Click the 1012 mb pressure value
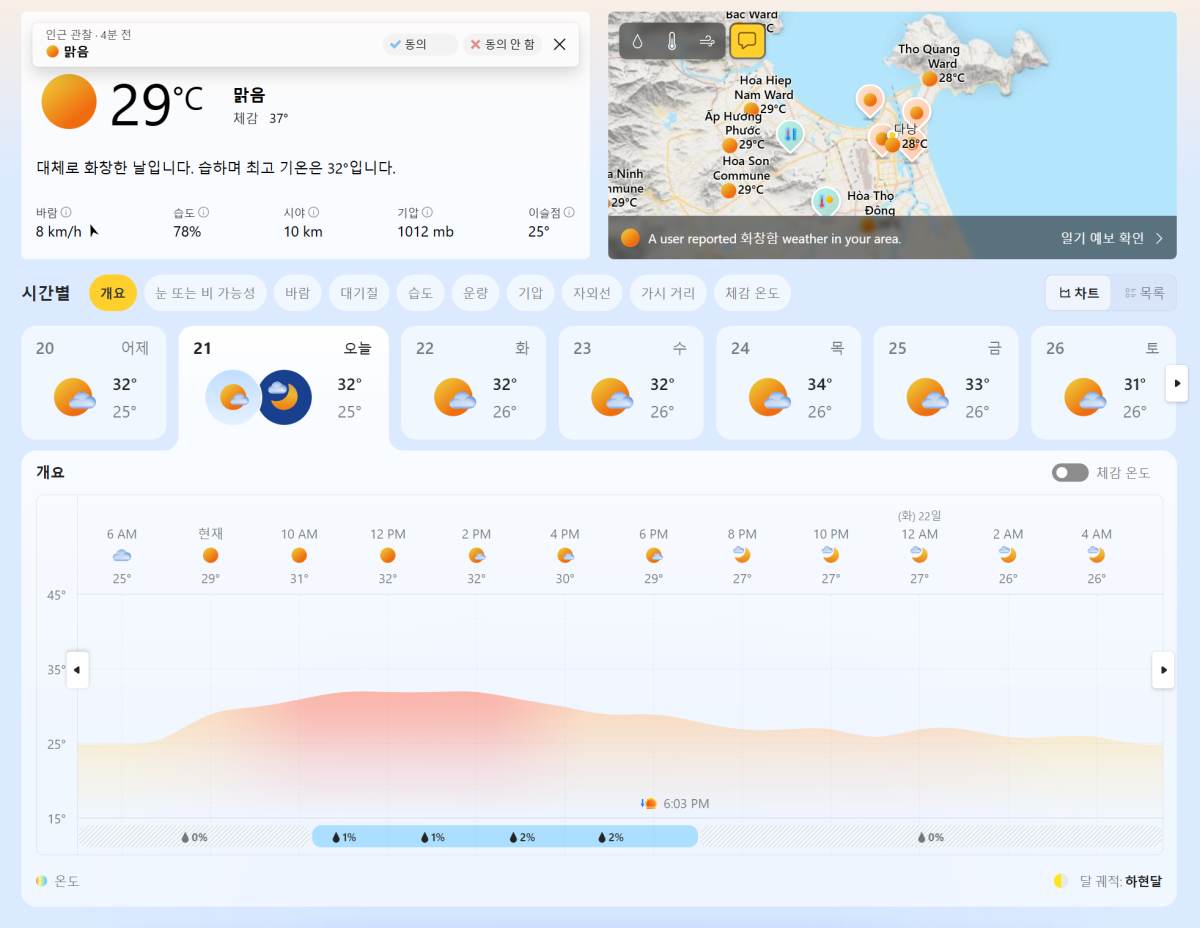This screenshot has width=1200, height=928. tap(425, 231)
